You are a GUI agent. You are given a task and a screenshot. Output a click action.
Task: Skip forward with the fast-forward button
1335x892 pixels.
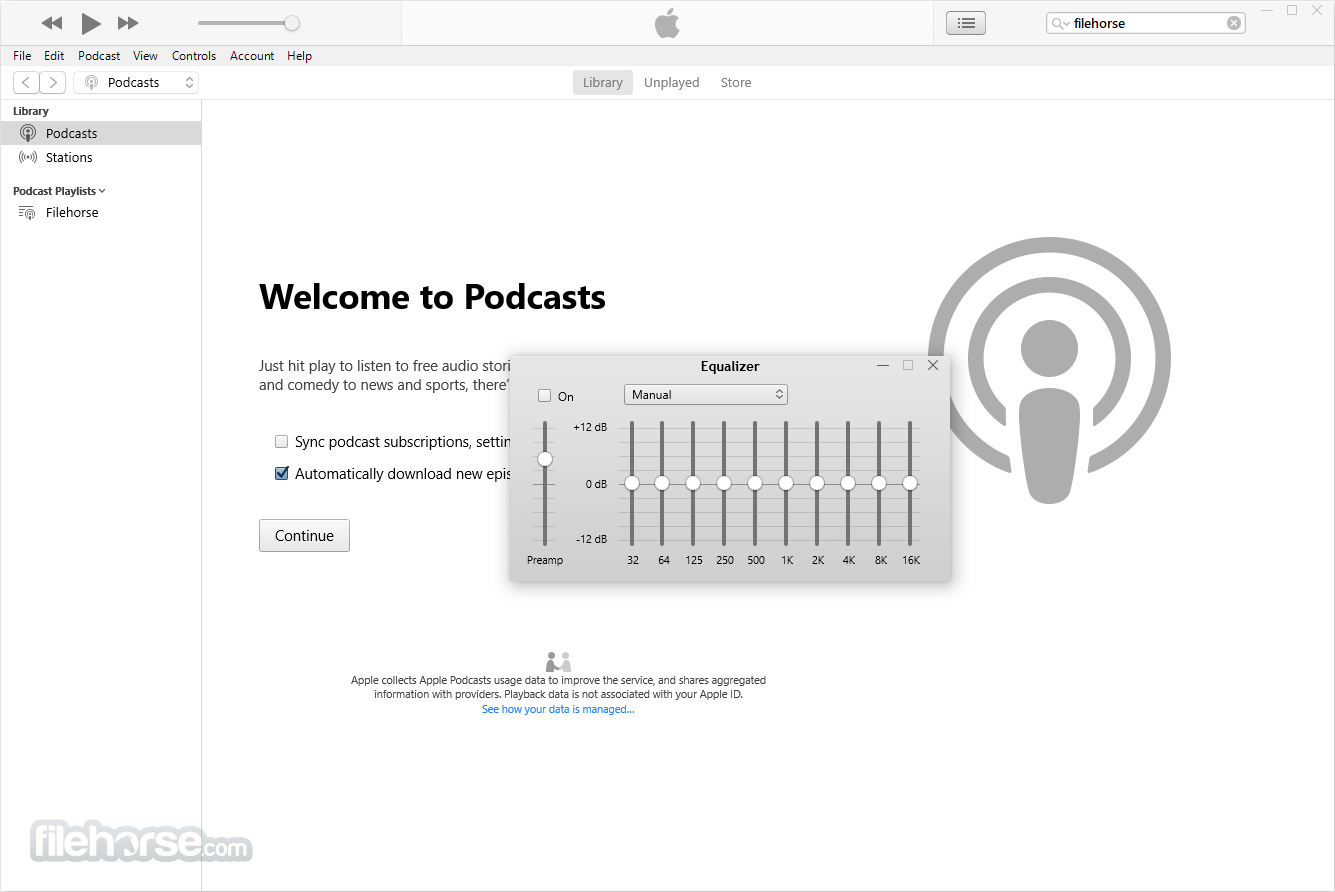pyautogui.click(x=128, y=23)
